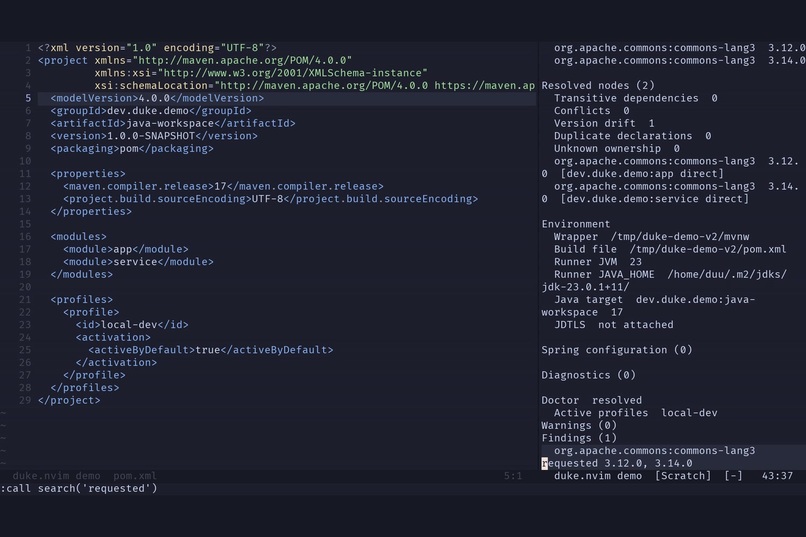The image size is (806, 537).
Task: Click the requested 3.12.0, 3.14.0 line
Action: tap(617, 463)
